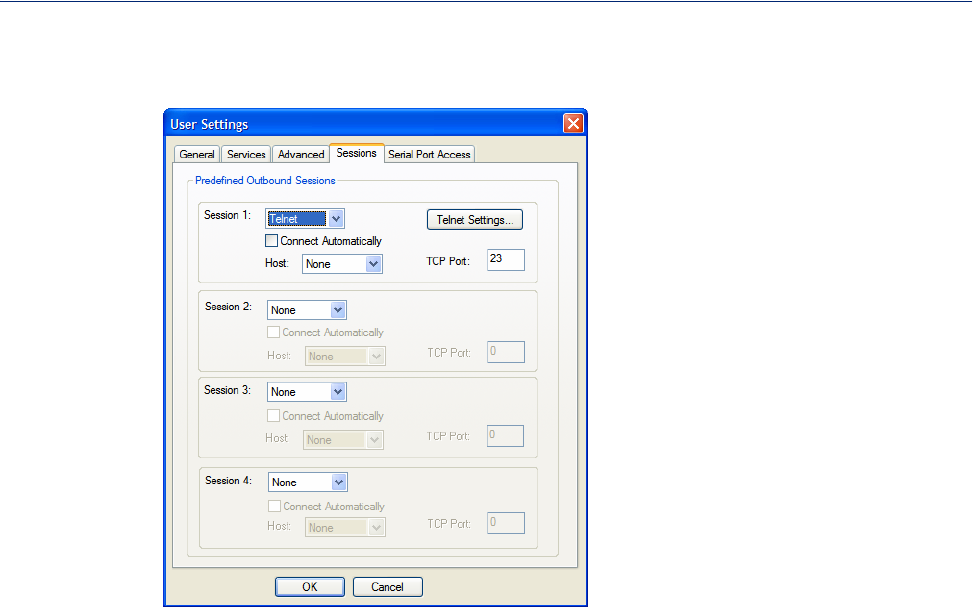Click the Session 1 label
This screenshot has height=607, width=973.
click(227, 215)
